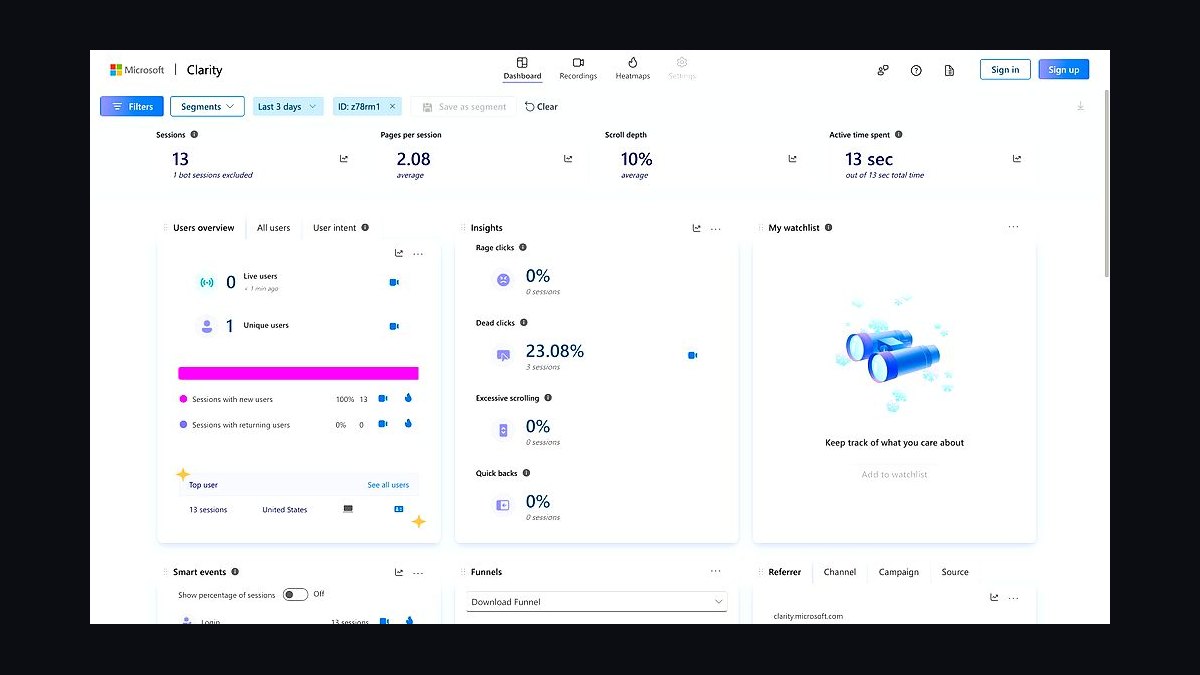1200x675 pixels.
Task: Click Save as segment
Action: (x=465, y=106)
